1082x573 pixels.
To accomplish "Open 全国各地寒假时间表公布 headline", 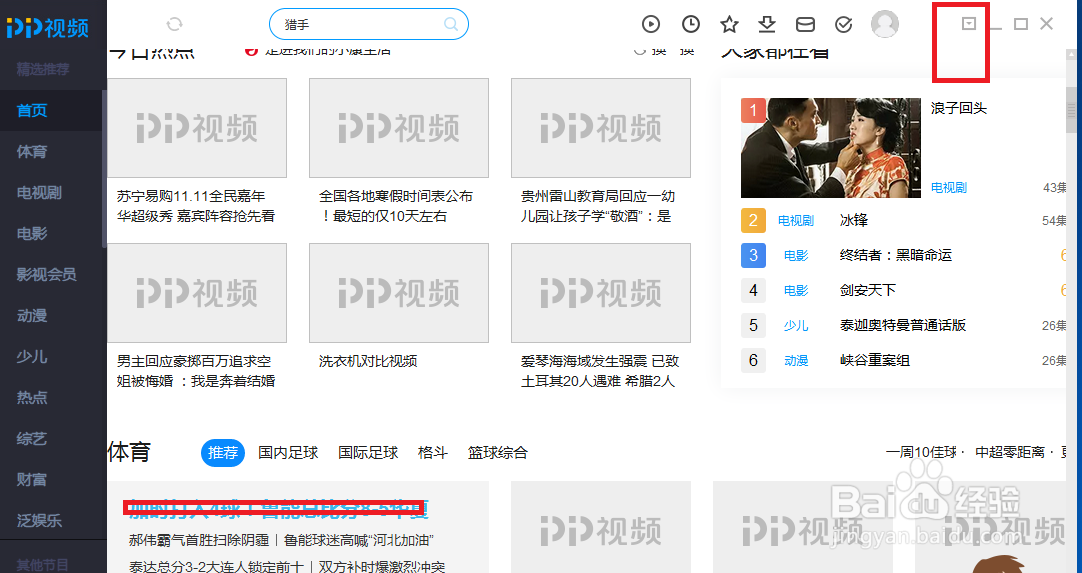I will 396,206.
